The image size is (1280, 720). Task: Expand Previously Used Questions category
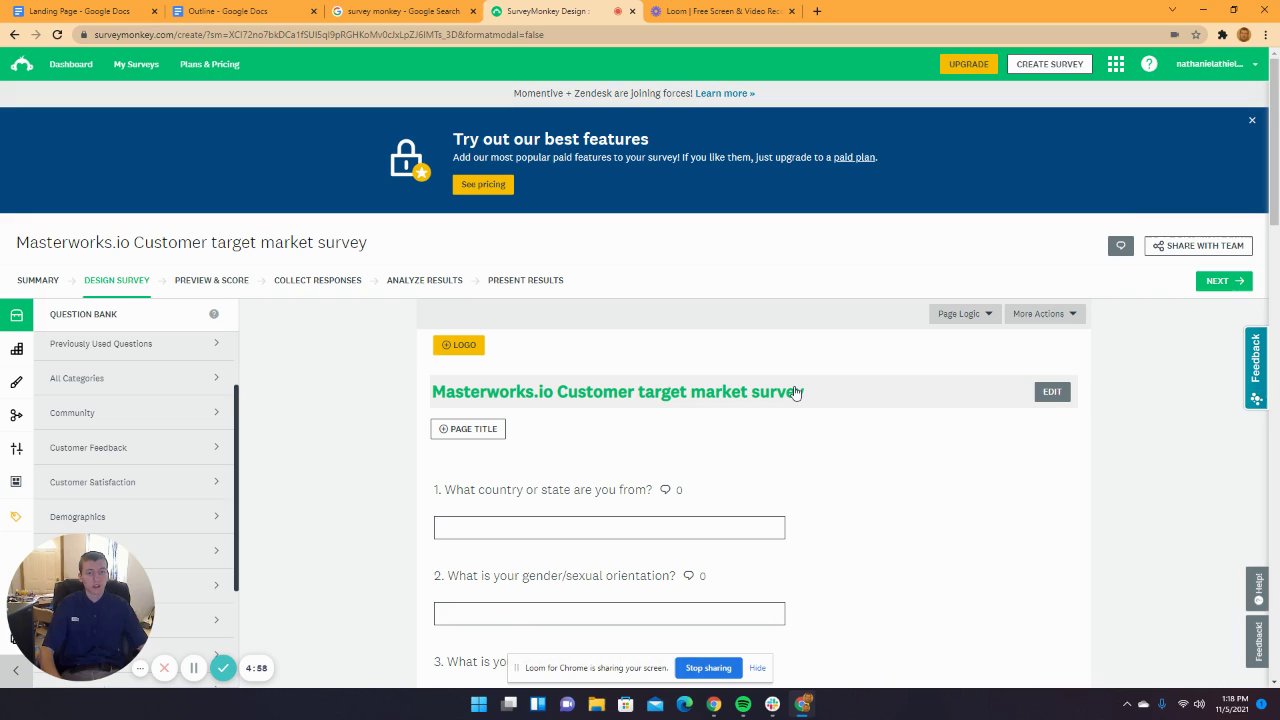[134, 344]
